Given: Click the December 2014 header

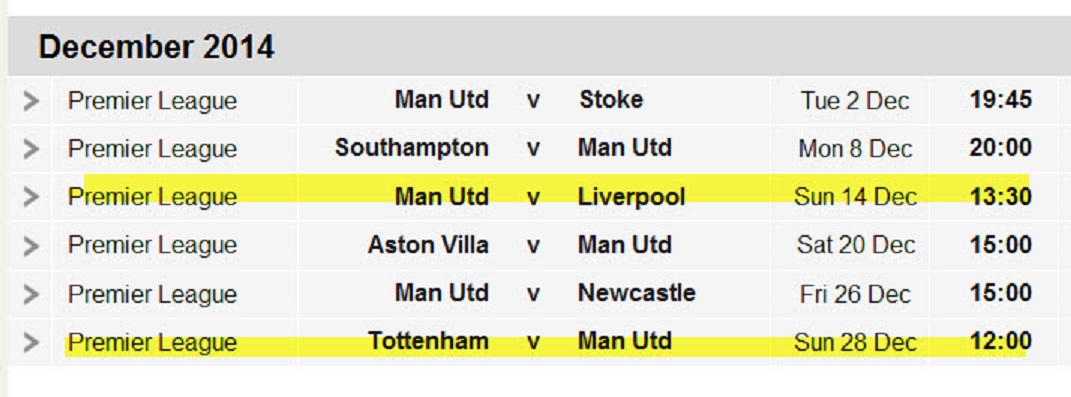Looking at the screenshot, I should coord(156,47).
